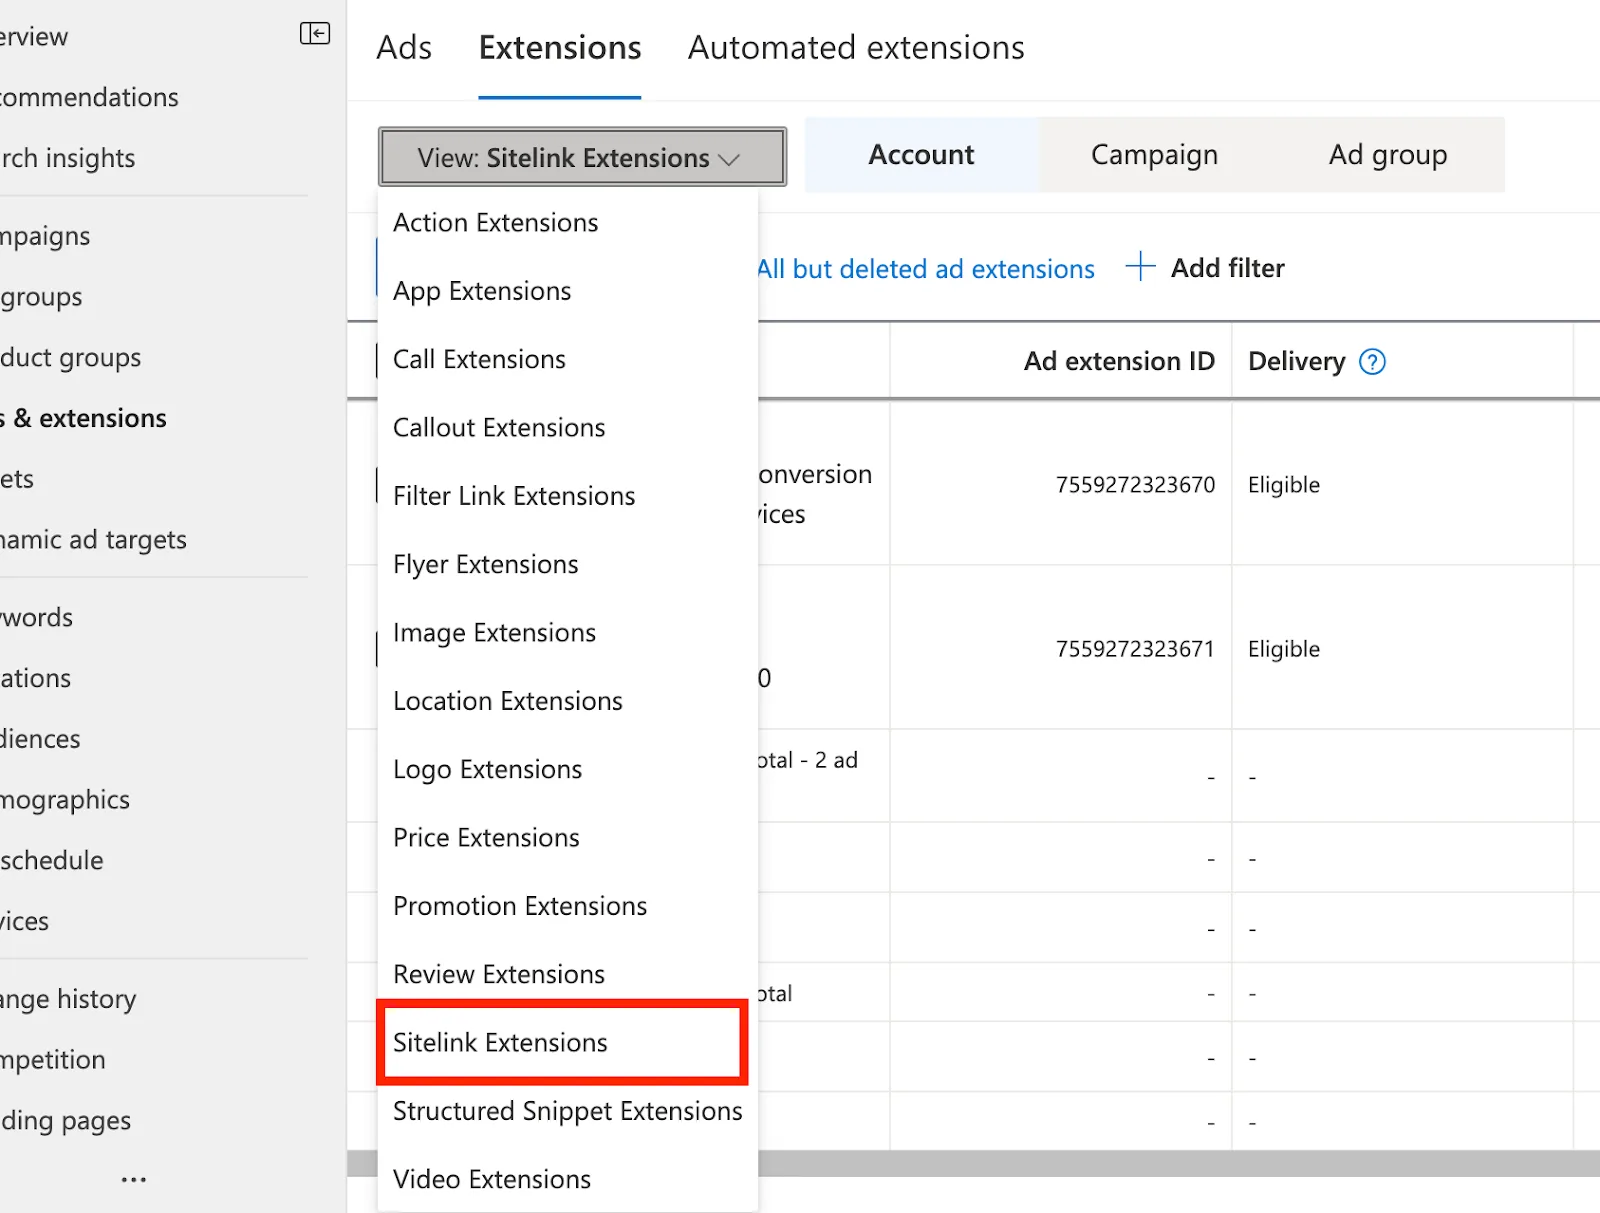Screen dimensions: 1600x1213
Task: Click the plus icon beside Add filter
Action: 1140,267
